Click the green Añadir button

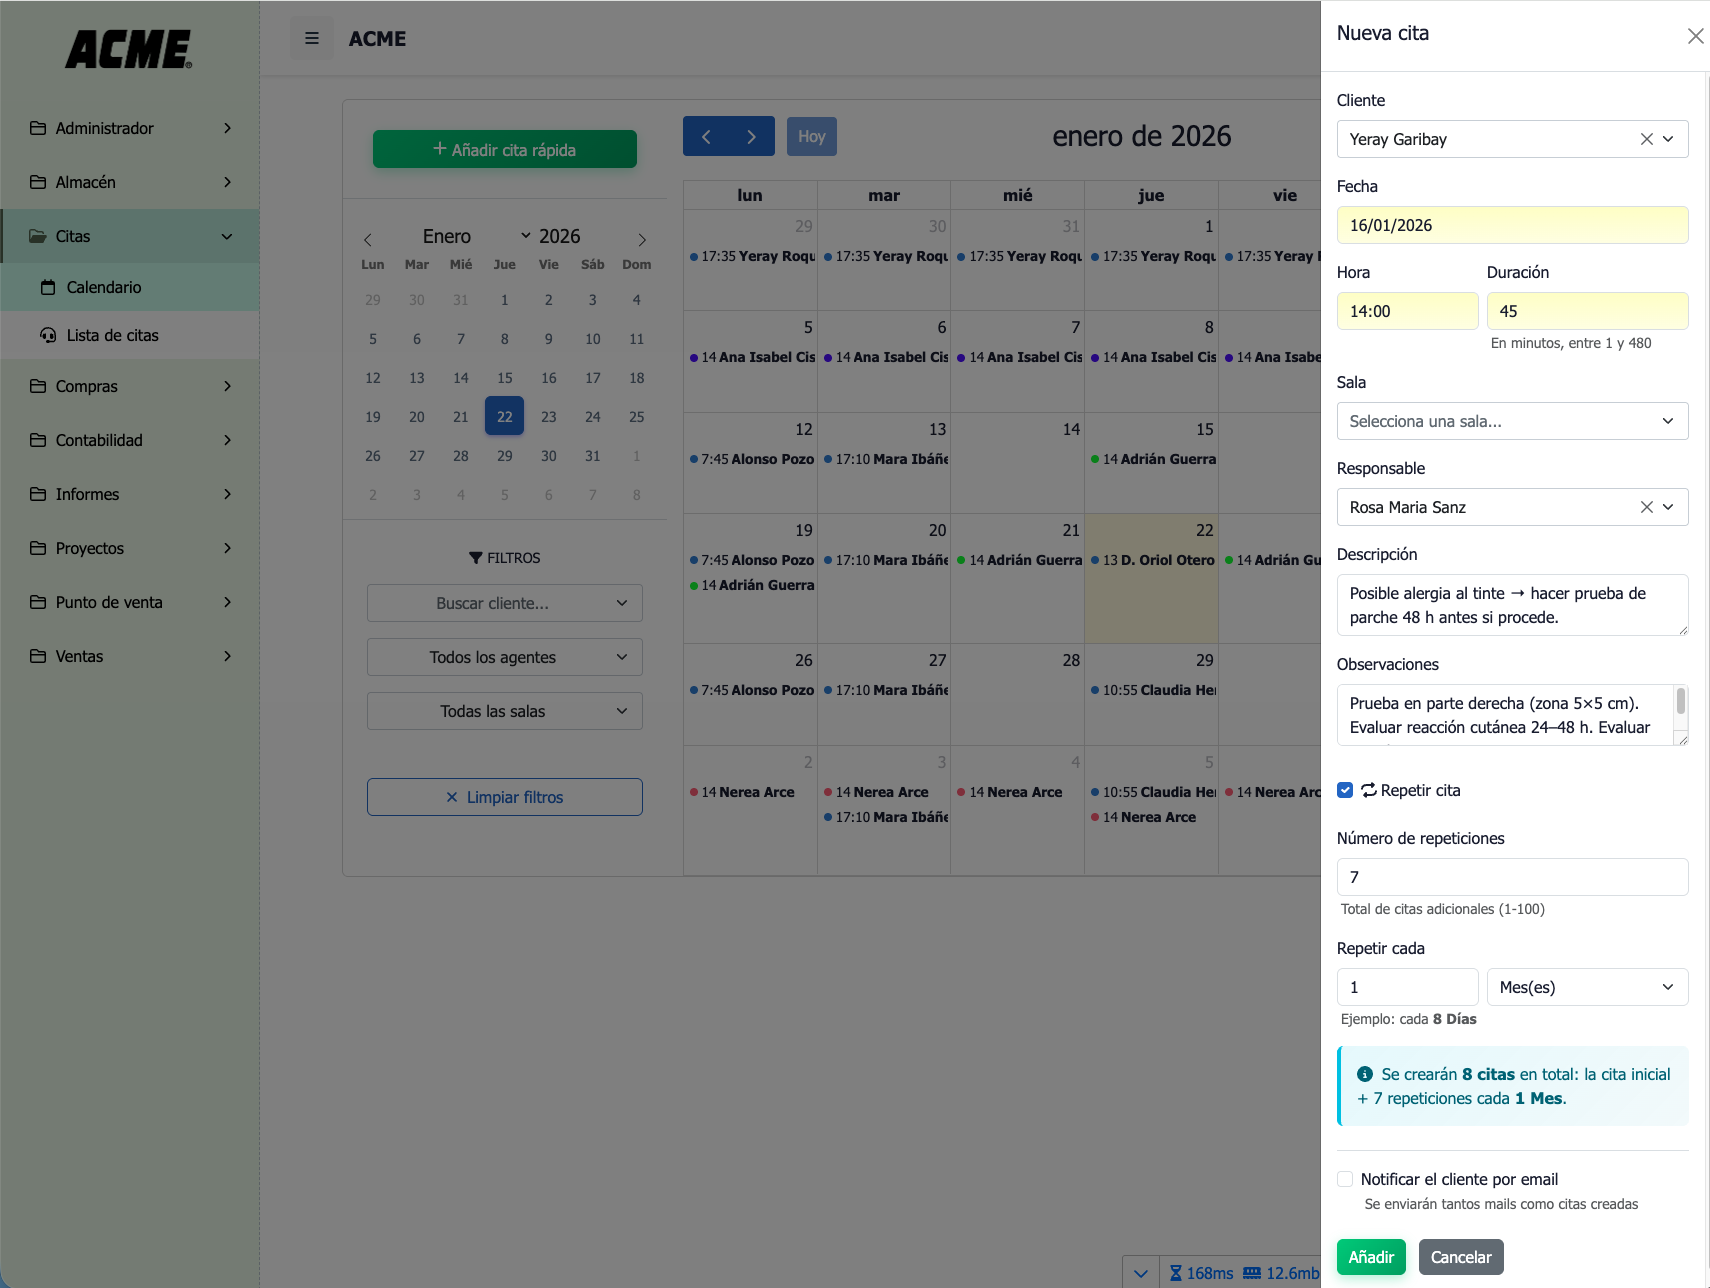point(1370,1257)
